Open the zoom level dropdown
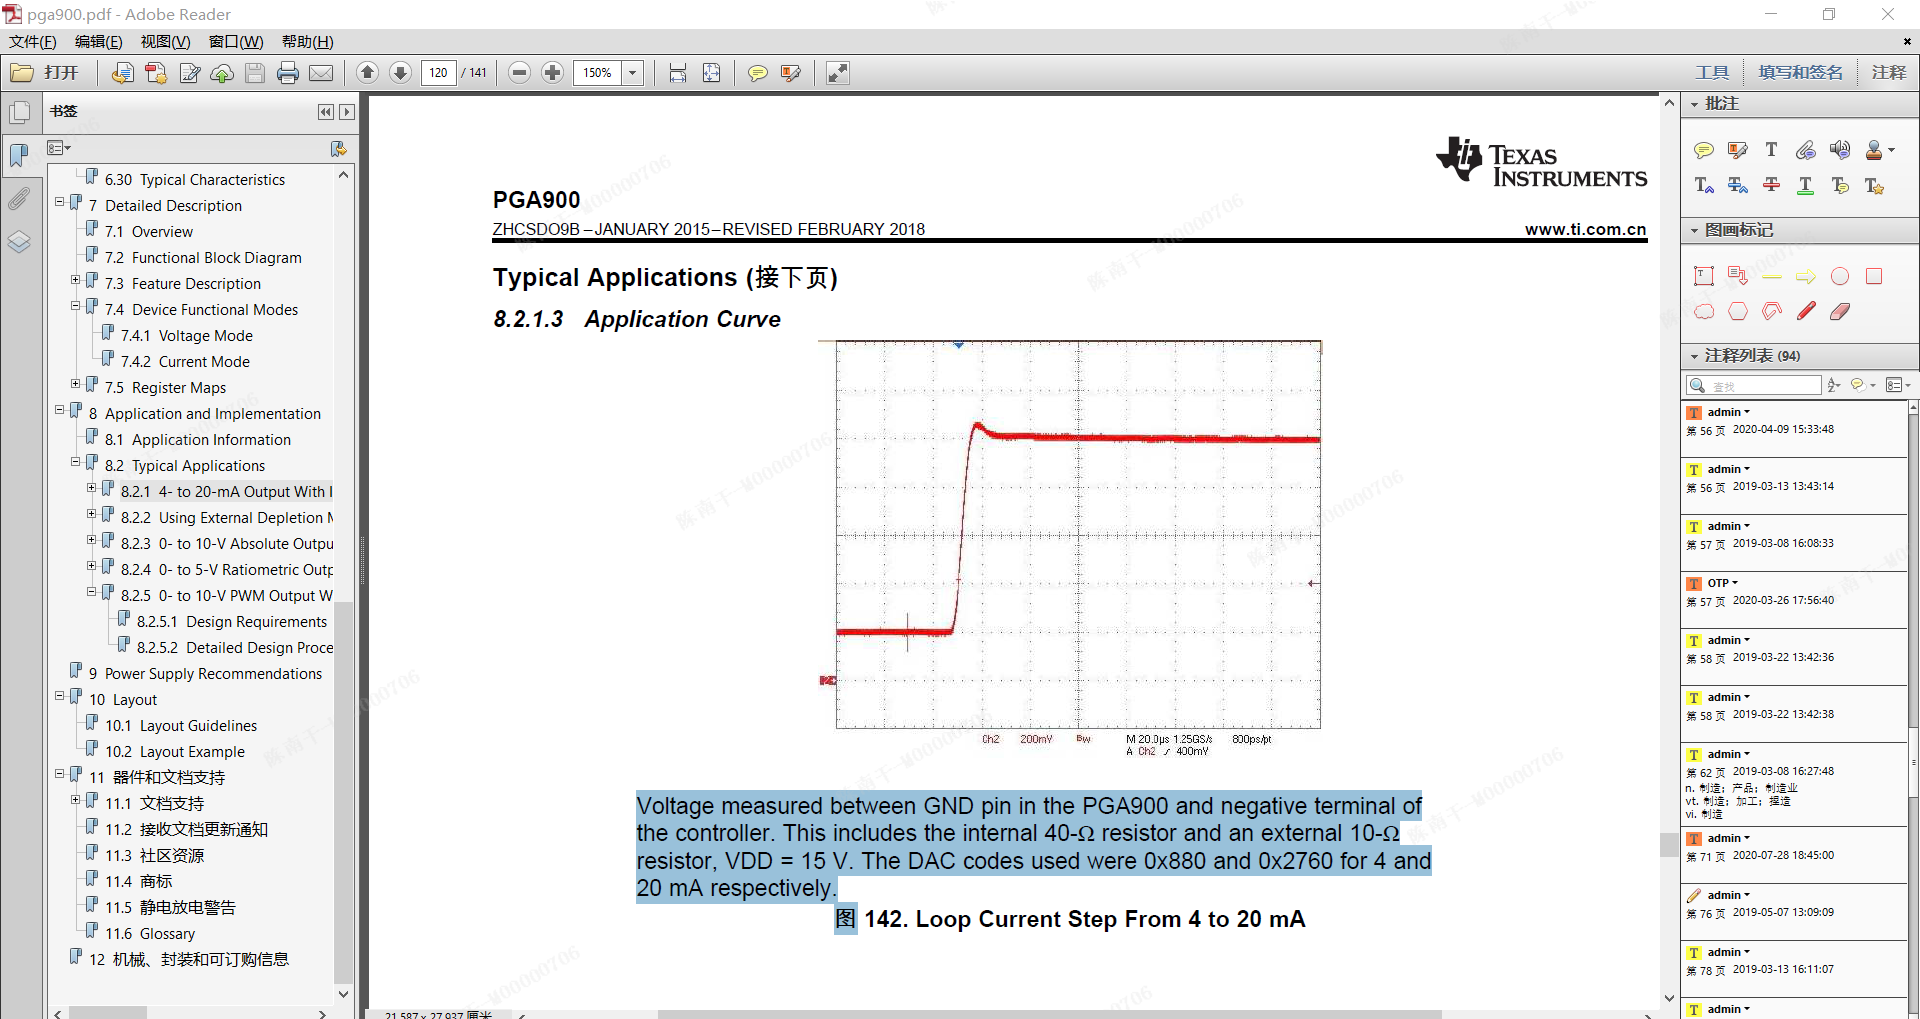Image resolution: width=1920 pixels, height=1019 pixels. point(633,73)
